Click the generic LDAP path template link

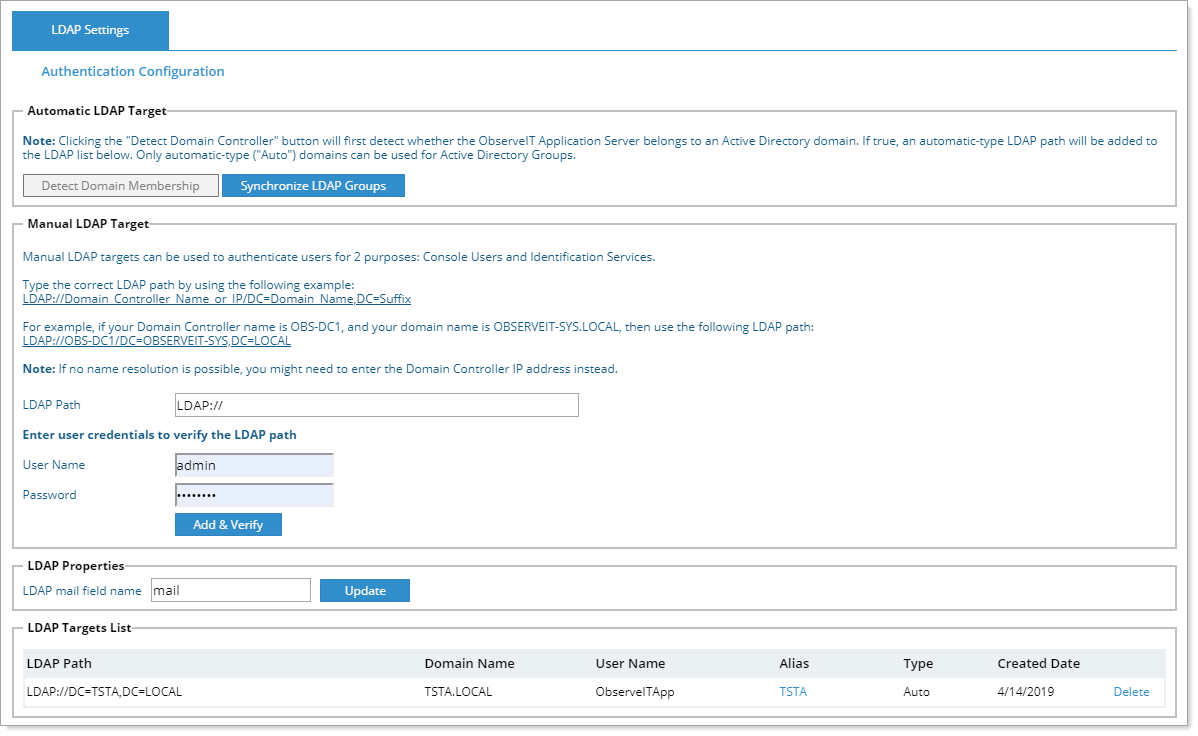click(x=217, y=299)
